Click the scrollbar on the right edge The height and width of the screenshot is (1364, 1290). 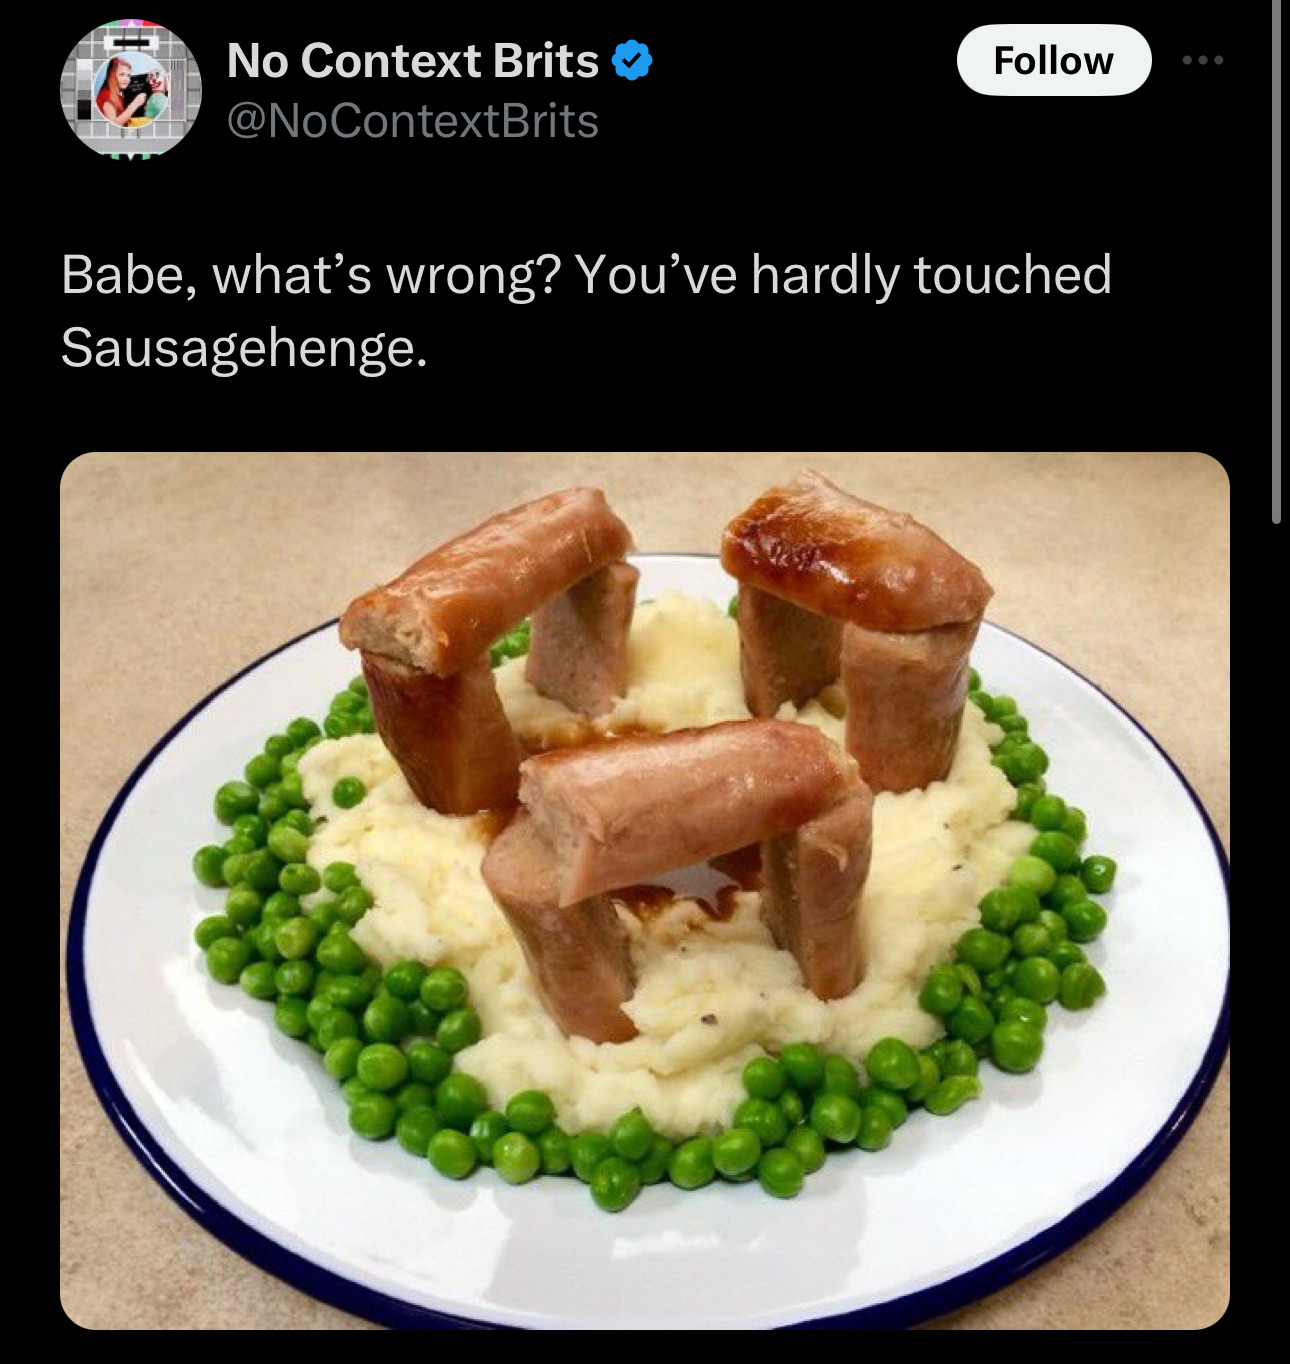[x=1276, y=260]
